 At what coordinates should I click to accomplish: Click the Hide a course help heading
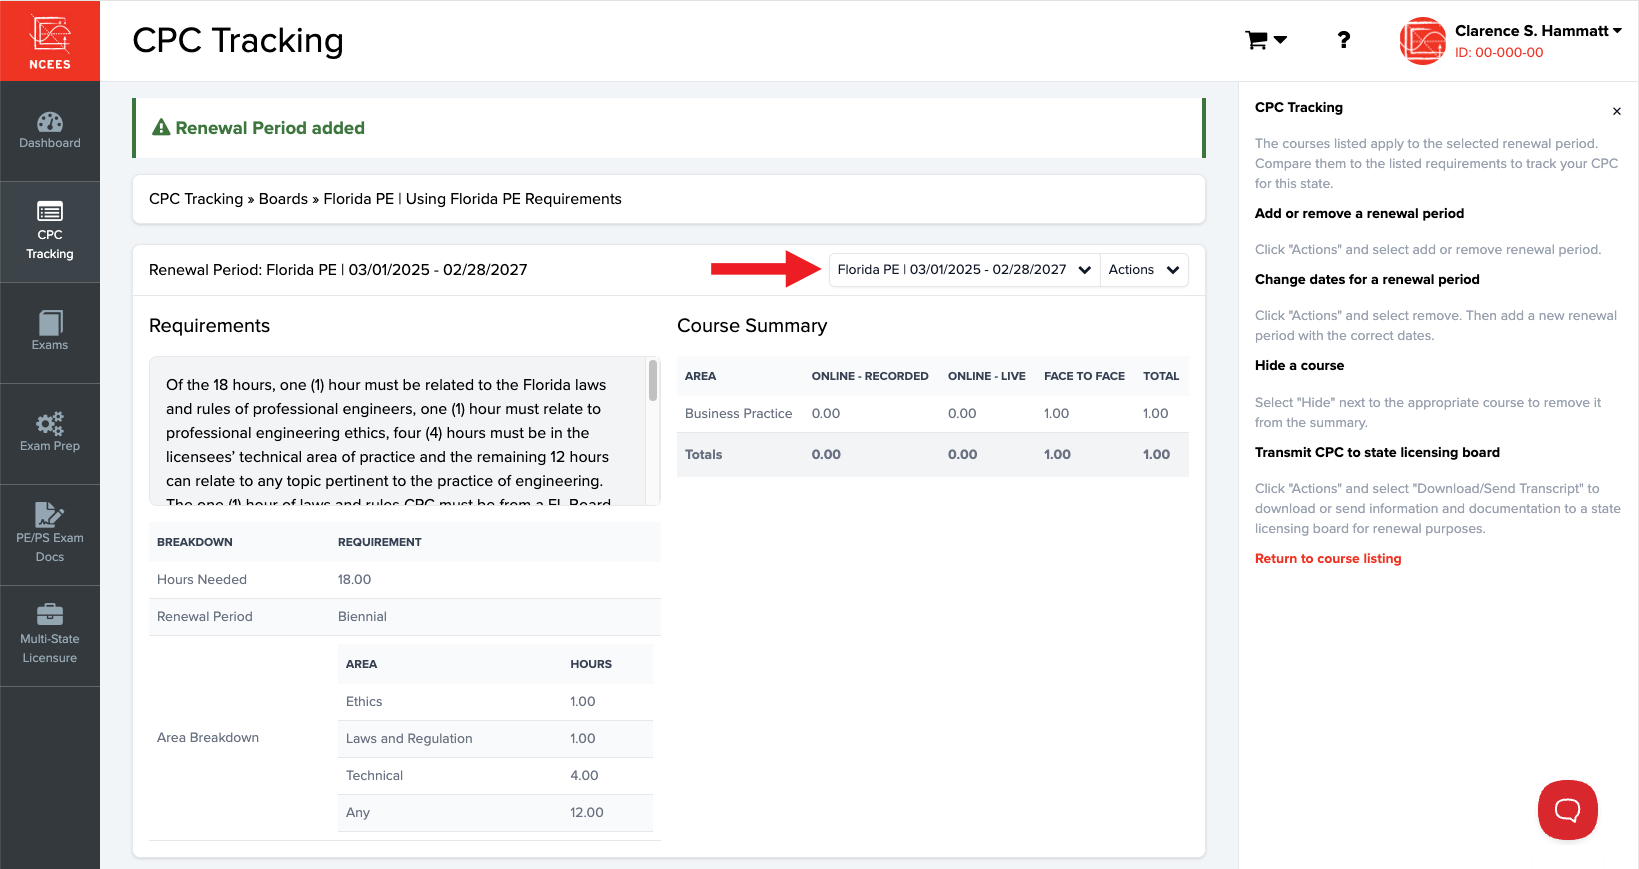1299,366
